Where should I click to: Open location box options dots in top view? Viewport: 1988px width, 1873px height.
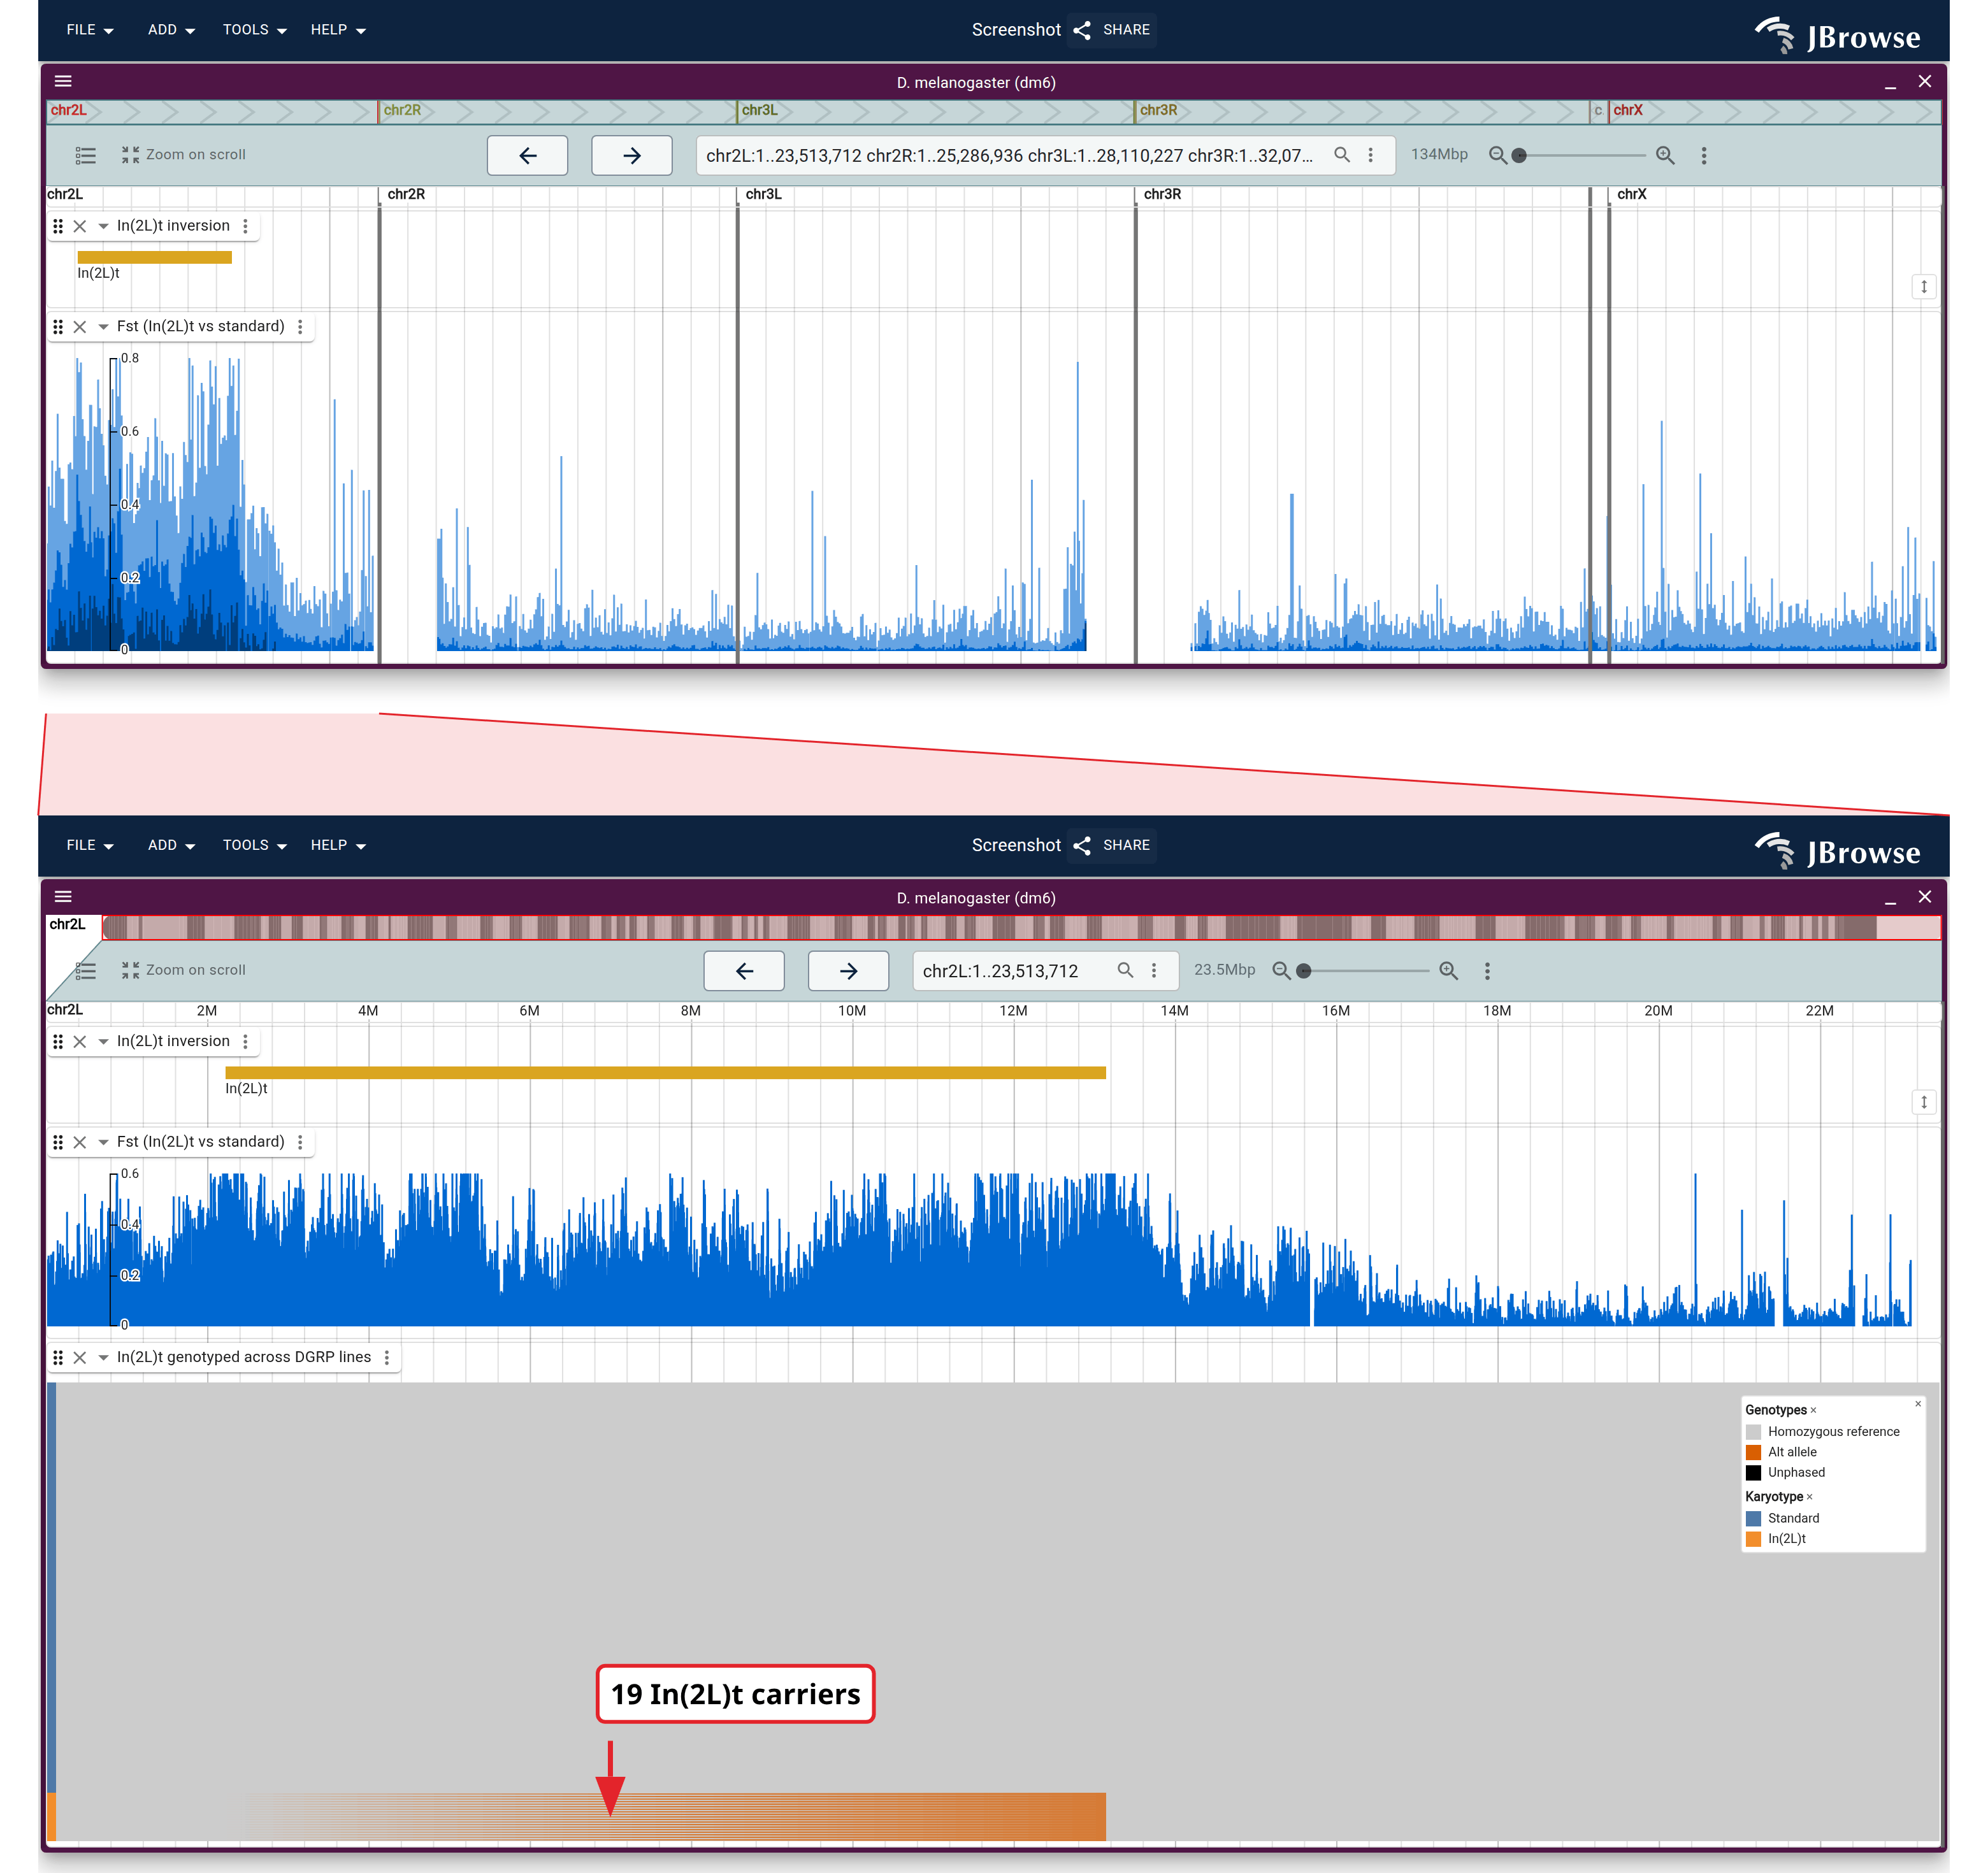(x=1371, y=155)
